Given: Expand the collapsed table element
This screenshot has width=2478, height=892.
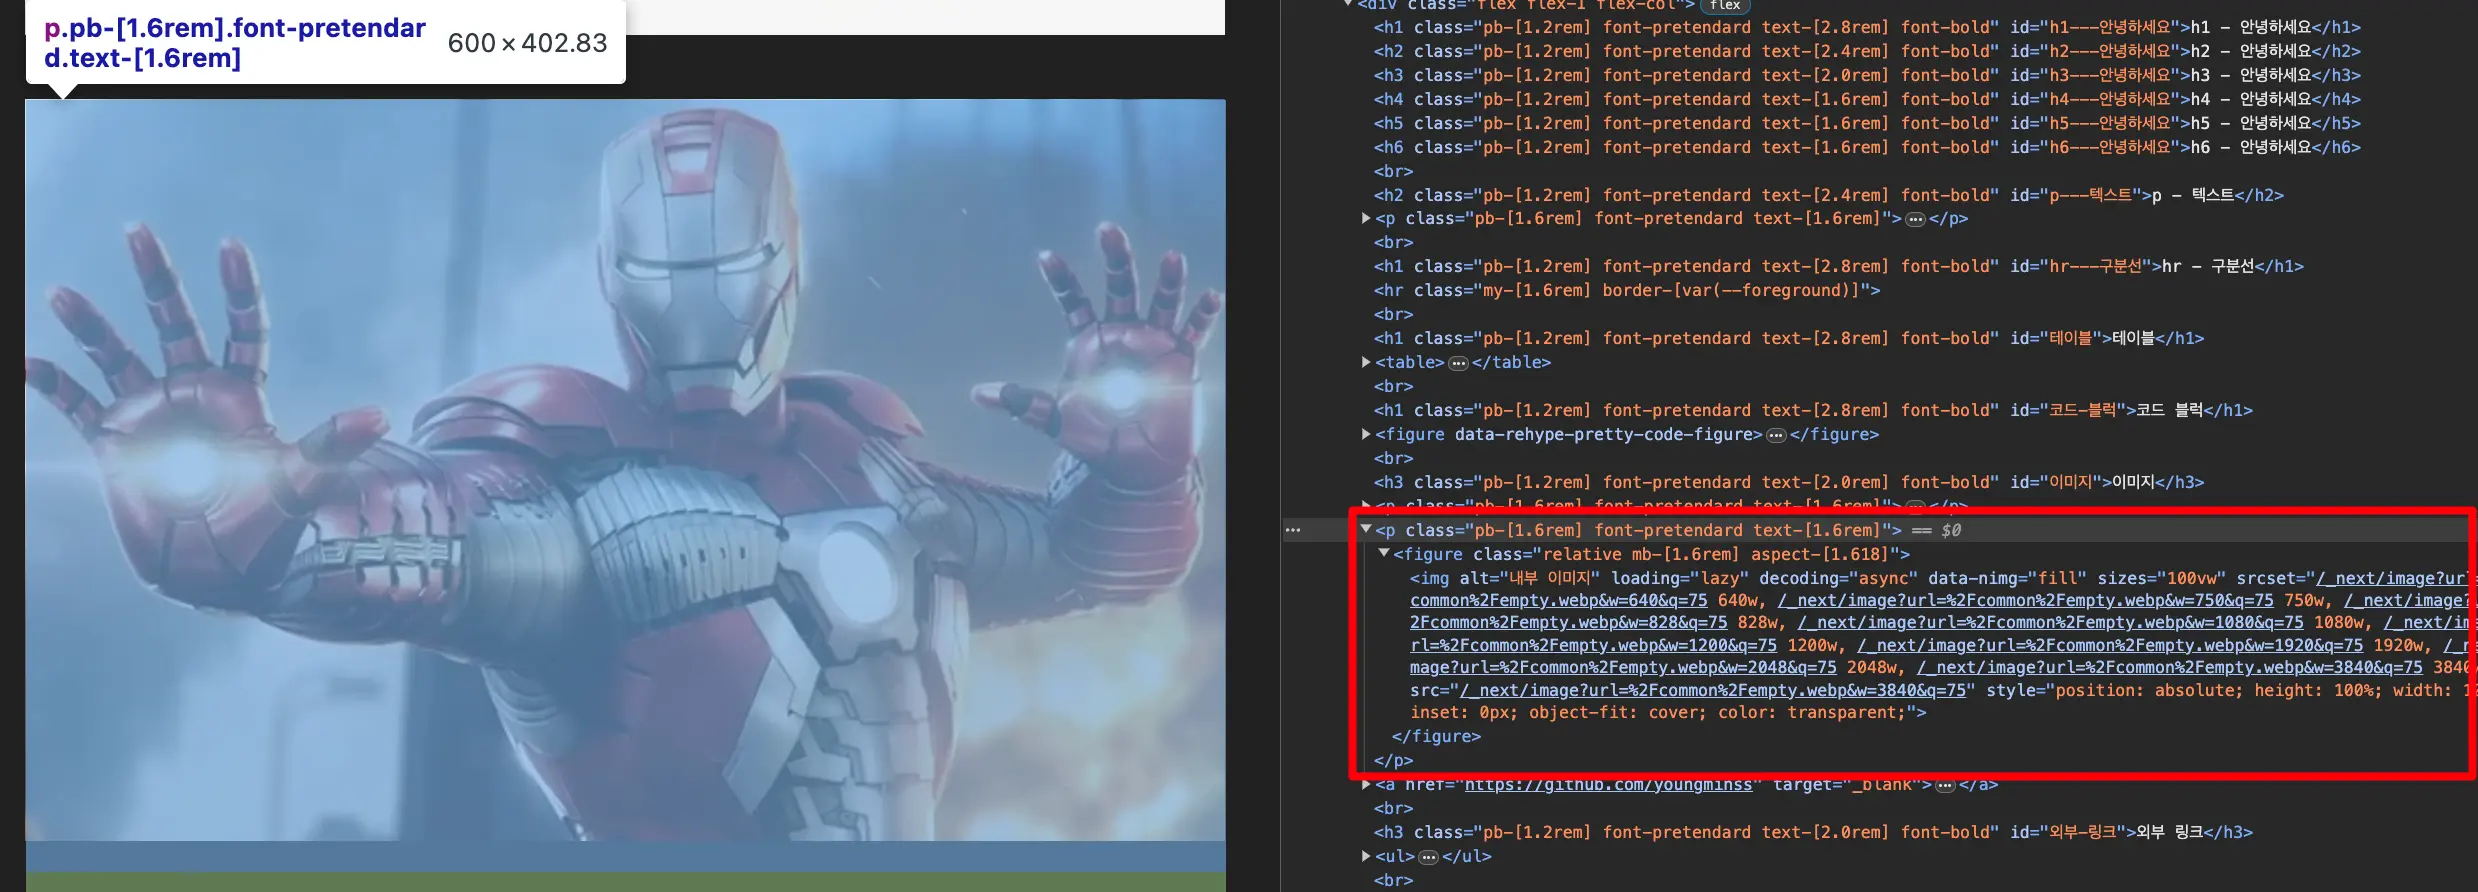Looking at the screenshot, I should [1366, 362].
